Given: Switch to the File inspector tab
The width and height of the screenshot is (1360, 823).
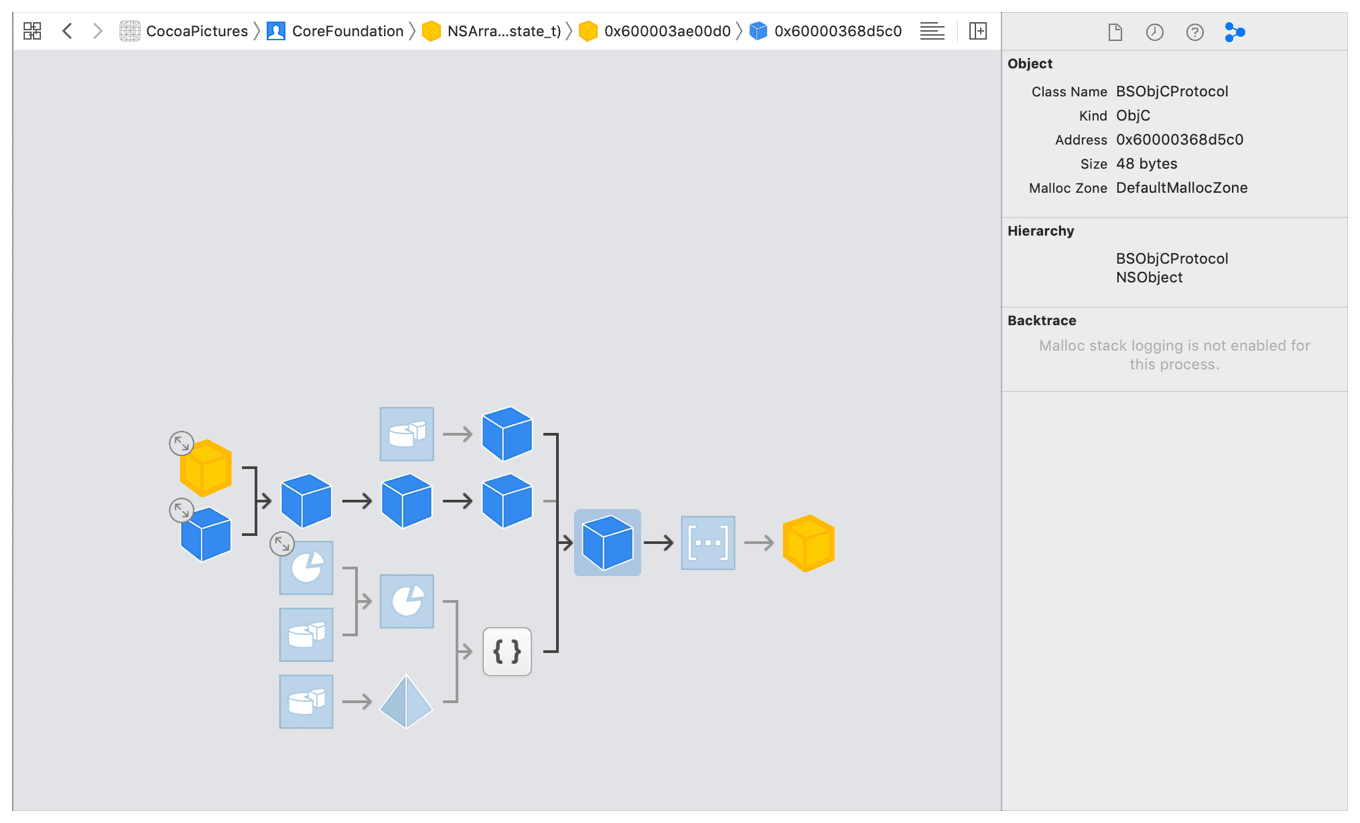Looking at the screenshot, I should point(1115,32).
